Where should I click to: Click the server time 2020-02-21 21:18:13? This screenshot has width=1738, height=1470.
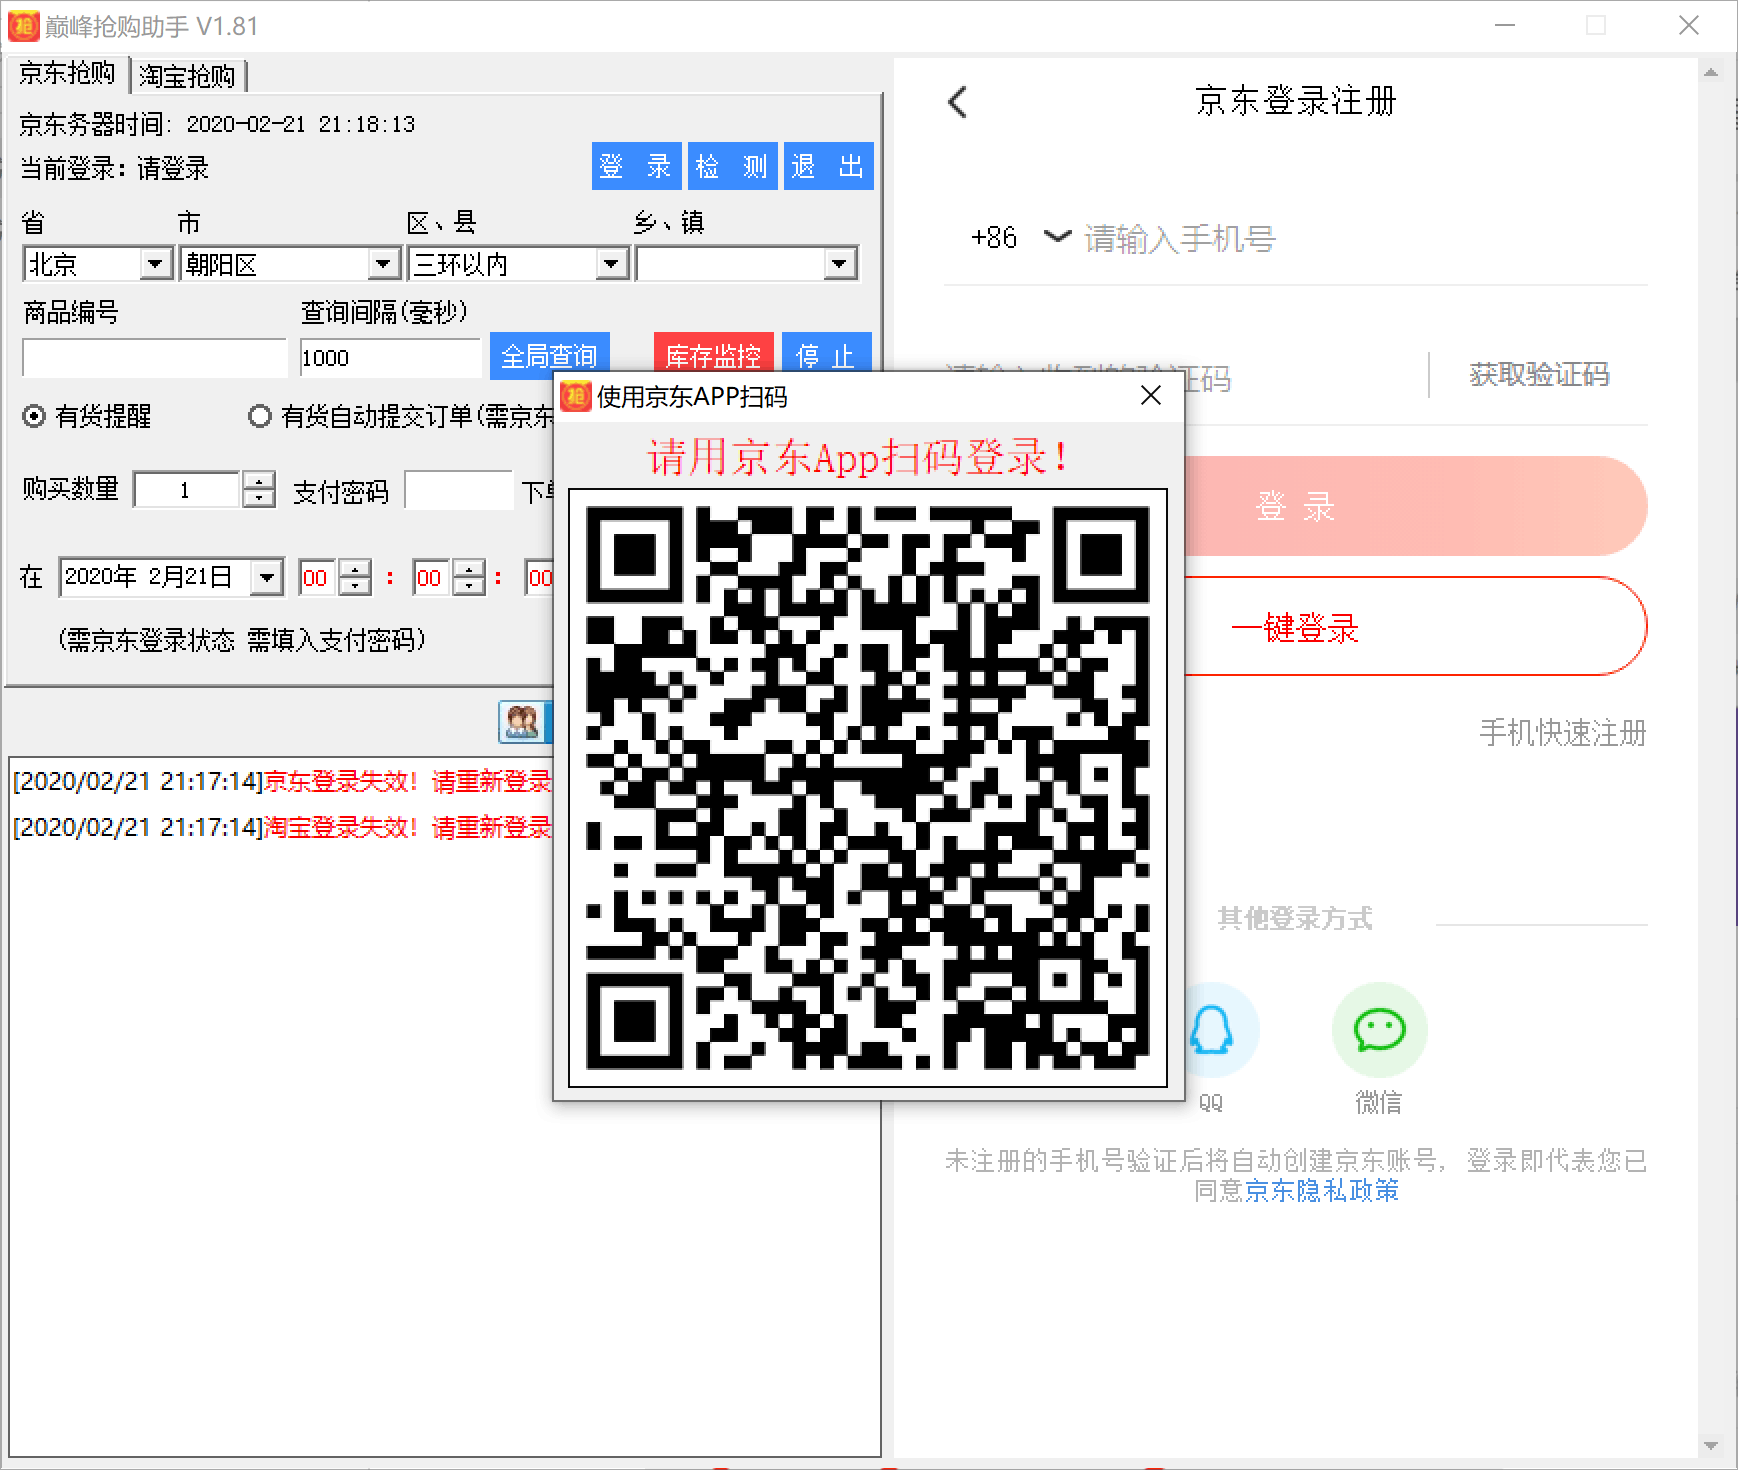click(x=300, y=124)
